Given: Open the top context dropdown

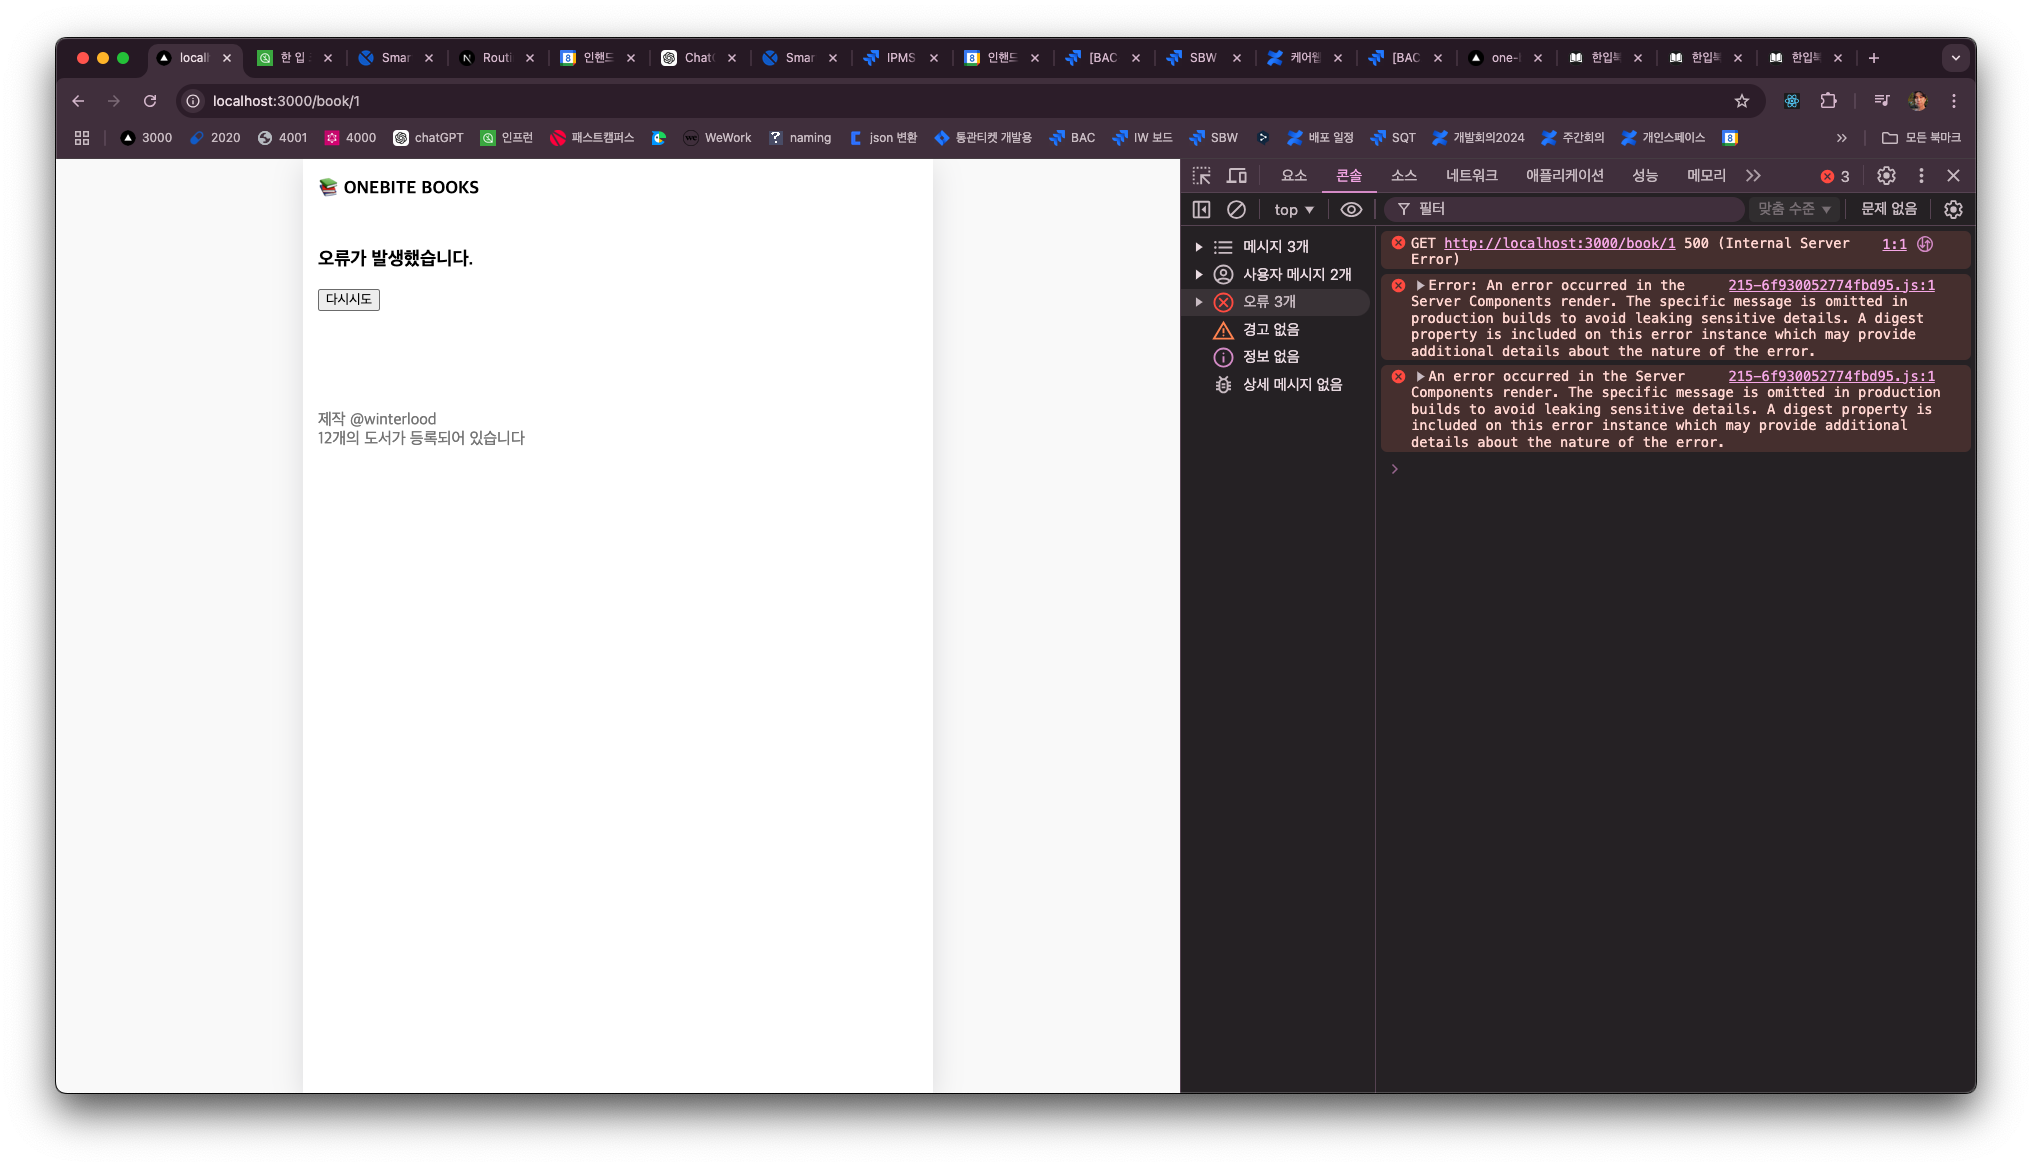Looking at the screenshot, I should click(x=1294, y=209).
